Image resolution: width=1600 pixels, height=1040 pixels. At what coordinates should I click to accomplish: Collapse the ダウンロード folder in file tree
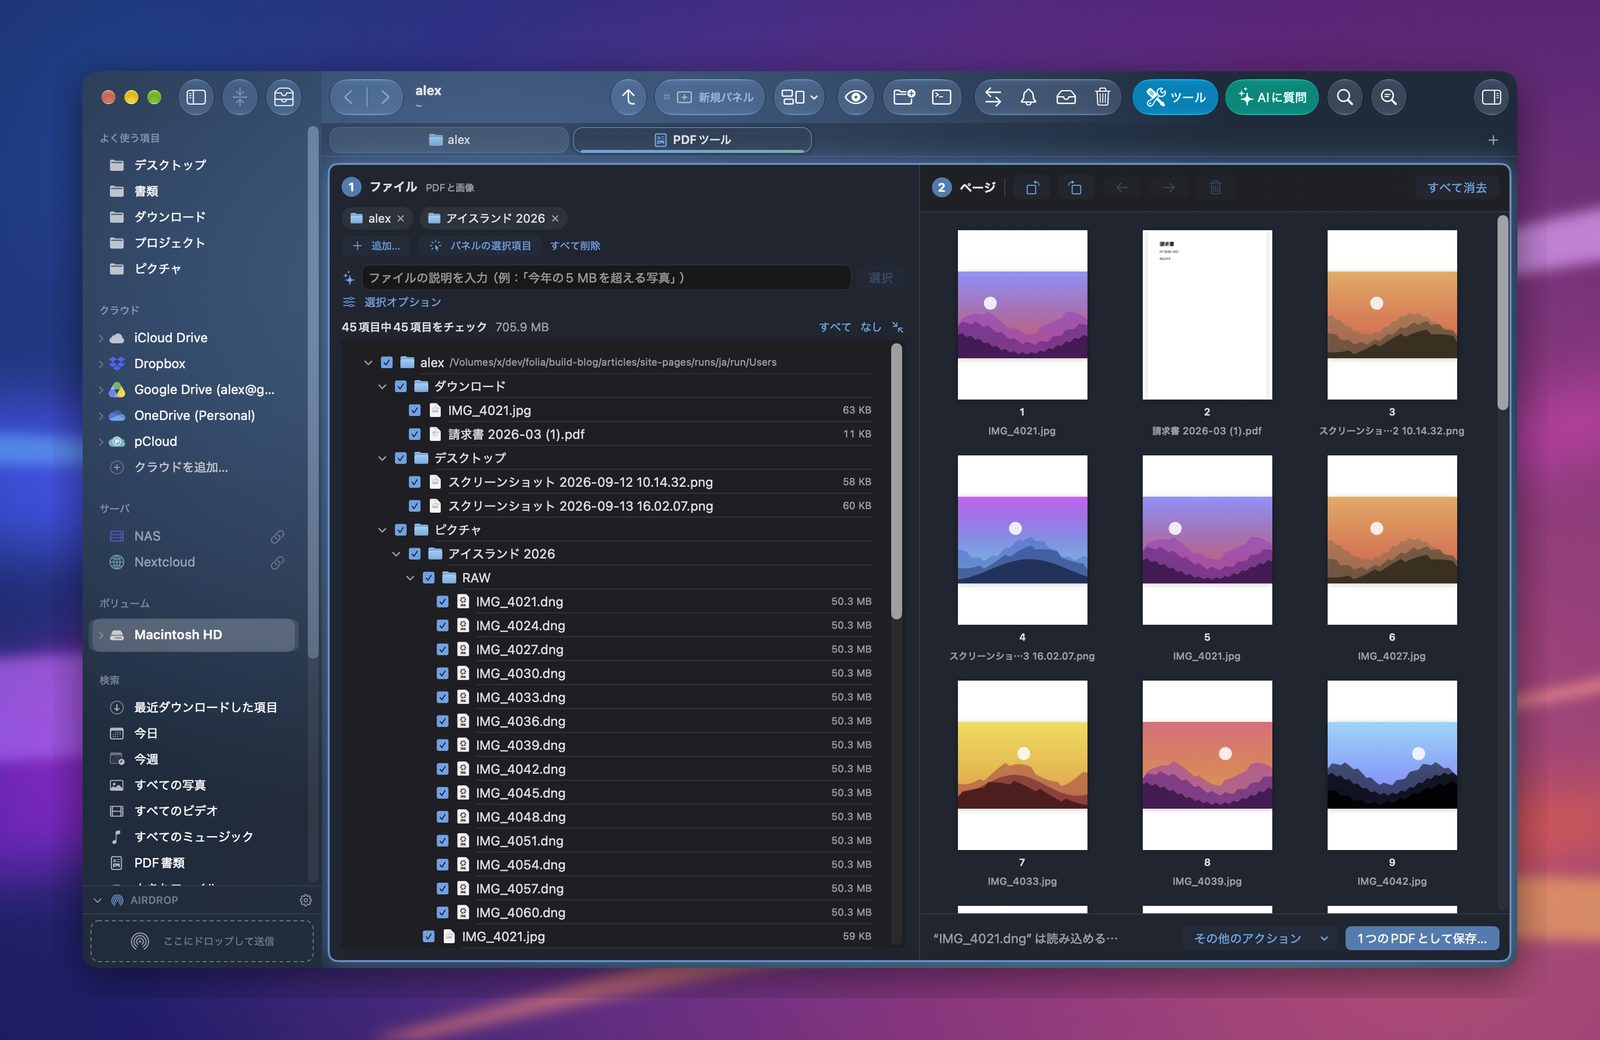pos(382,386)
